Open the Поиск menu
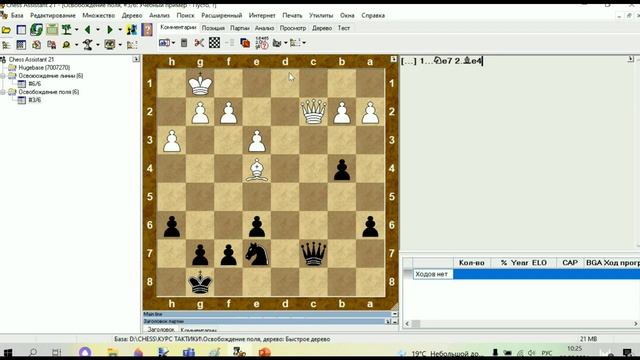 pyautogui.click(x=185, y=15)
